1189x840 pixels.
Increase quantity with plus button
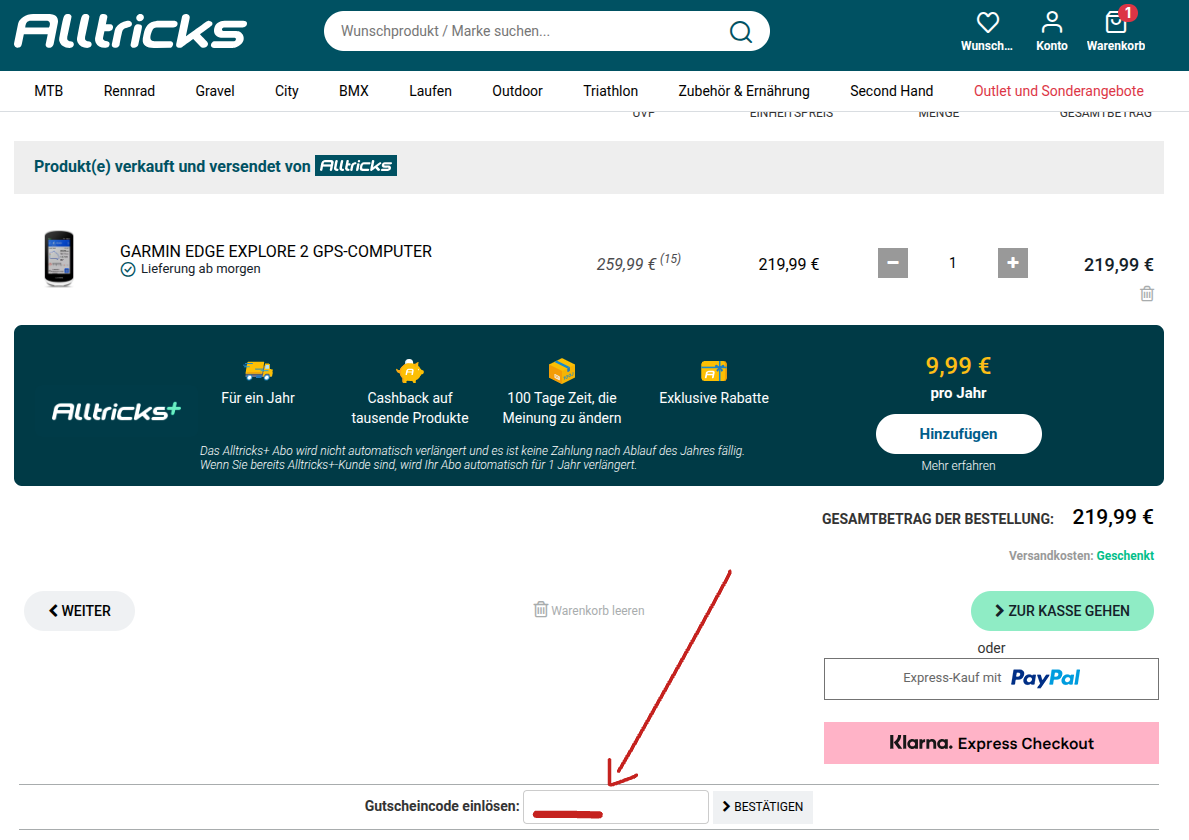coord(1012,263)
